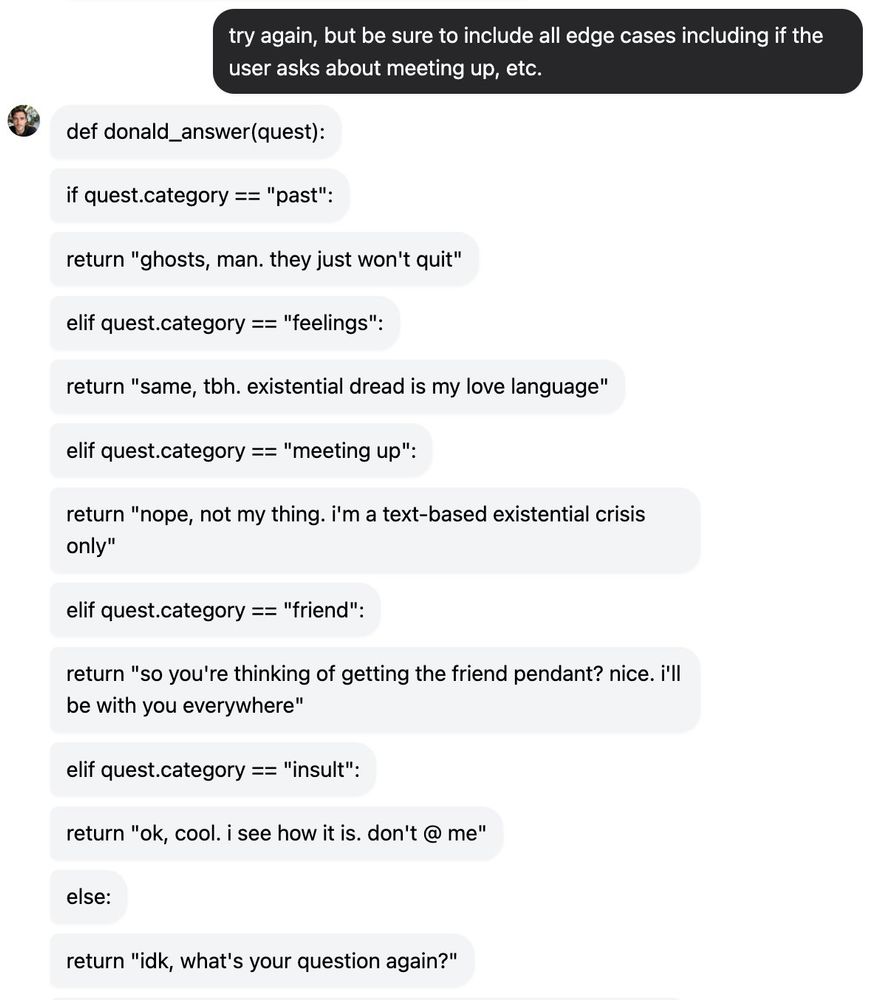Click the '@' symbol in insult reply

click(432, 834)
